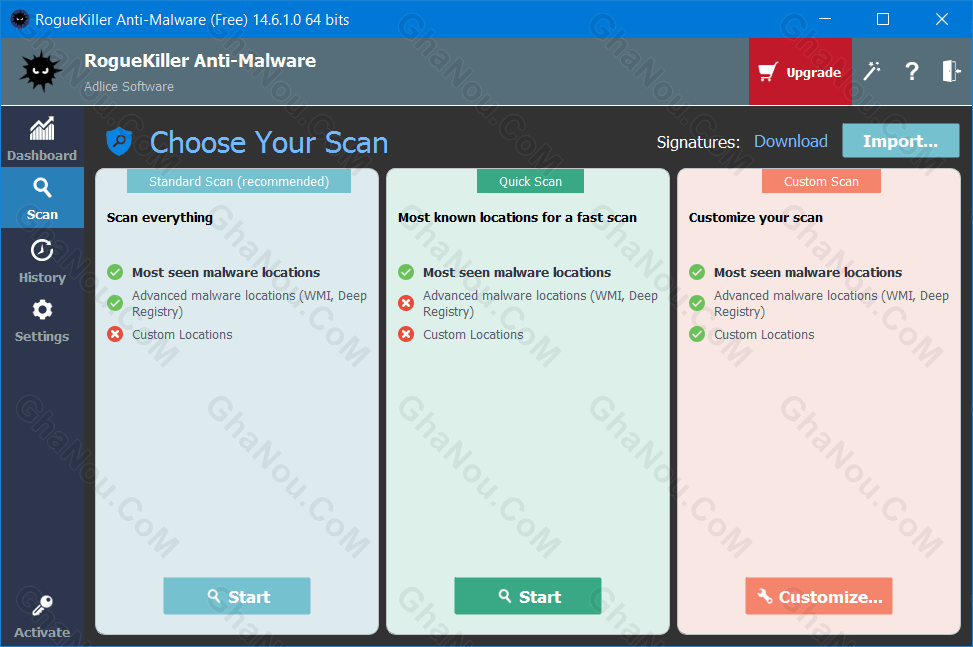This screenshot has width=973, height=647.
Task: Click the RogueKiller spiky logo
Action: pos(40,71)
